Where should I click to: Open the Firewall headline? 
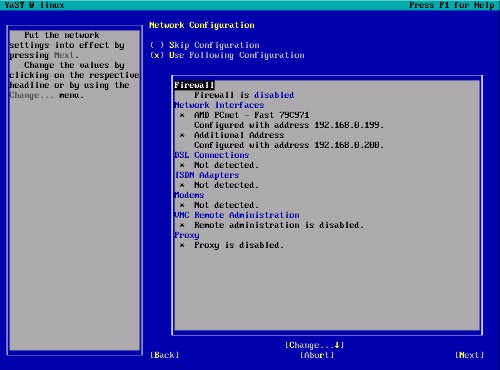pos(194,85)
